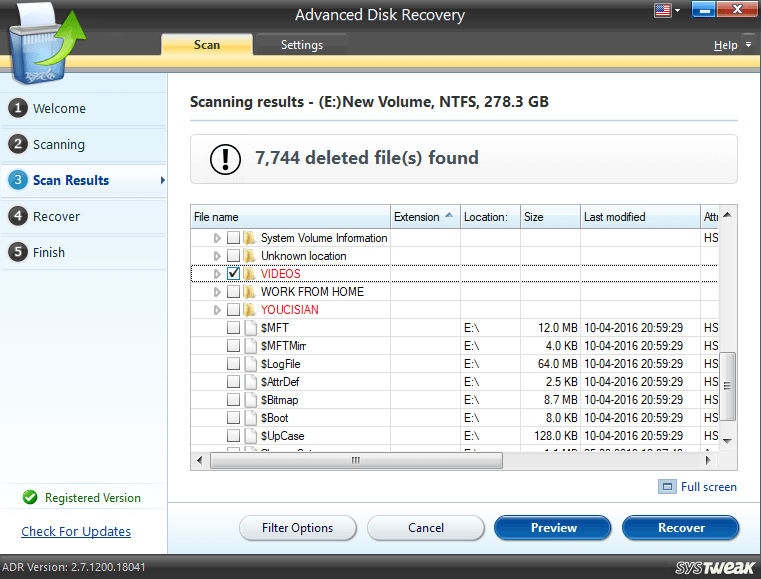
Task: Switch to the Settings tab
Action: coord(301,45)
